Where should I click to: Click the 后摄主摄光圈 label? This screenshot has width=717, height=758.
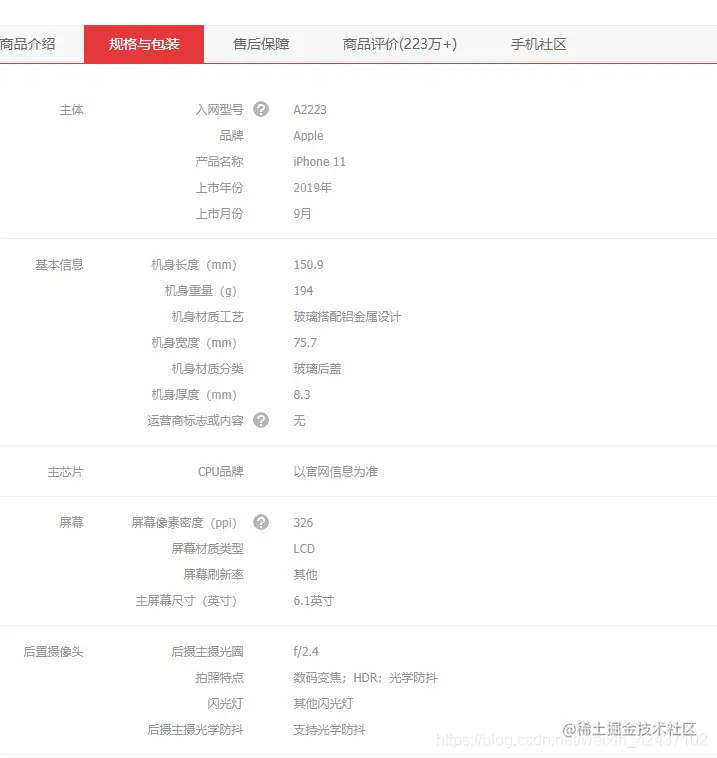coord(207,652)
